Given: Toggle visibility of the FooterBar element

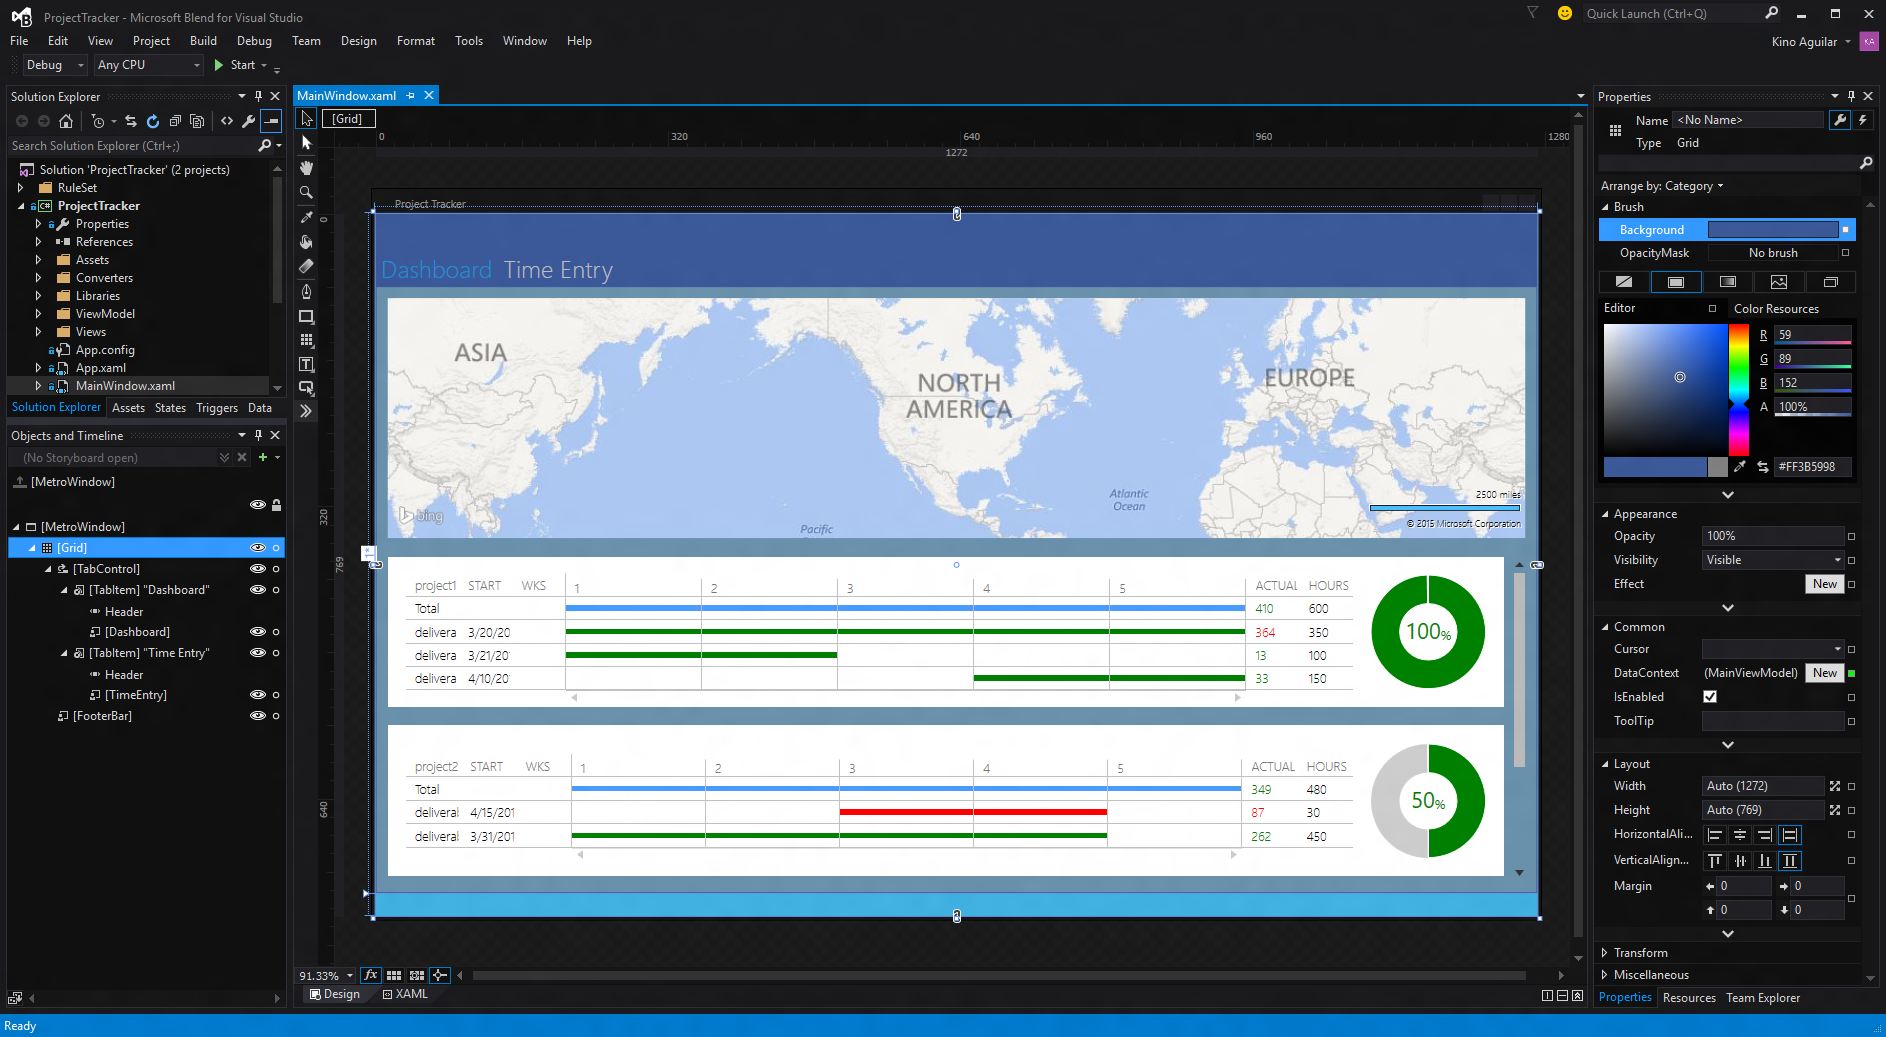Looking at the screenshot, I should 257,716.
